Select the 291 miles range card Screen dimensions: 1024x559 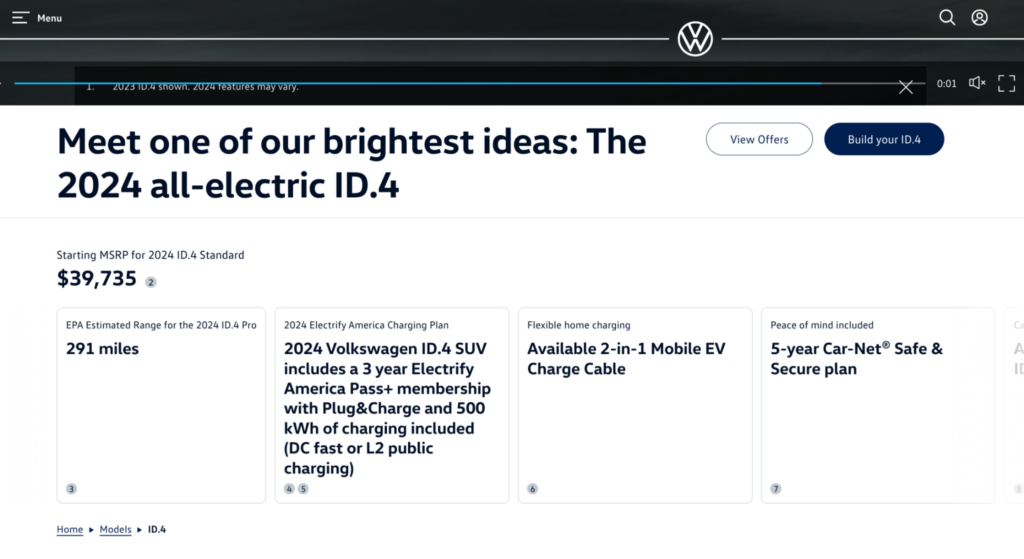161,405
